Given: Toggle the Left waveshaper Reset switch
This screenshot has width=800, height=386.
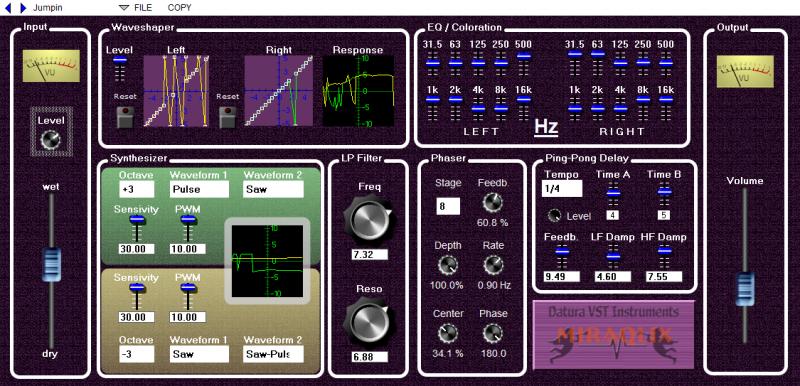Looking at the screenshot, I should 124,117.
